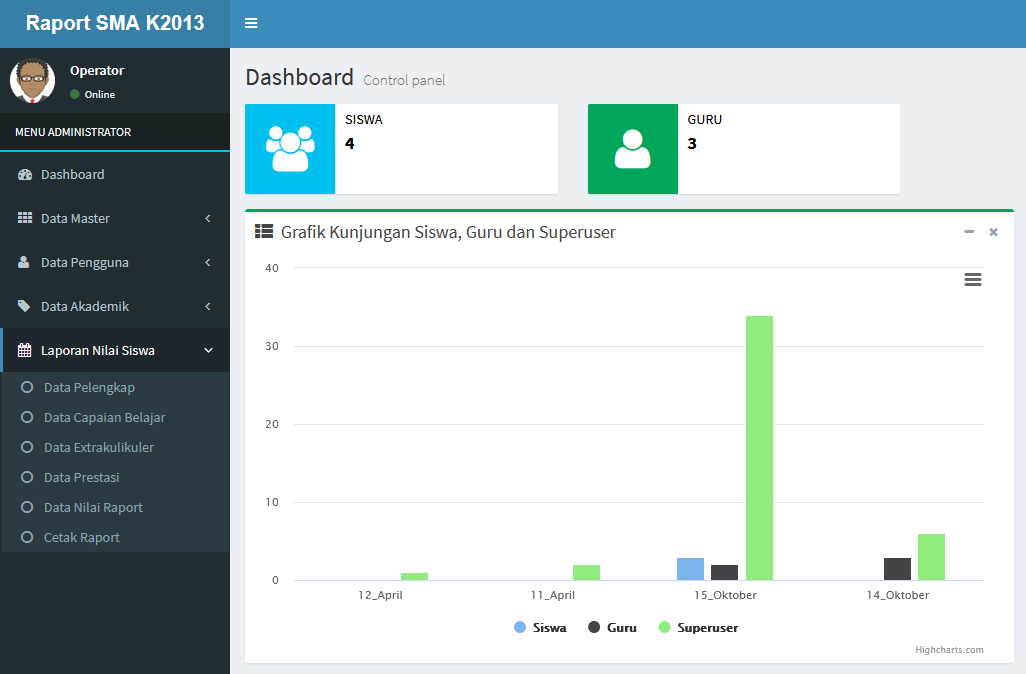Click the Dashboard gauge icon
Screen dimensions: 1026x674
click(25, 175)
